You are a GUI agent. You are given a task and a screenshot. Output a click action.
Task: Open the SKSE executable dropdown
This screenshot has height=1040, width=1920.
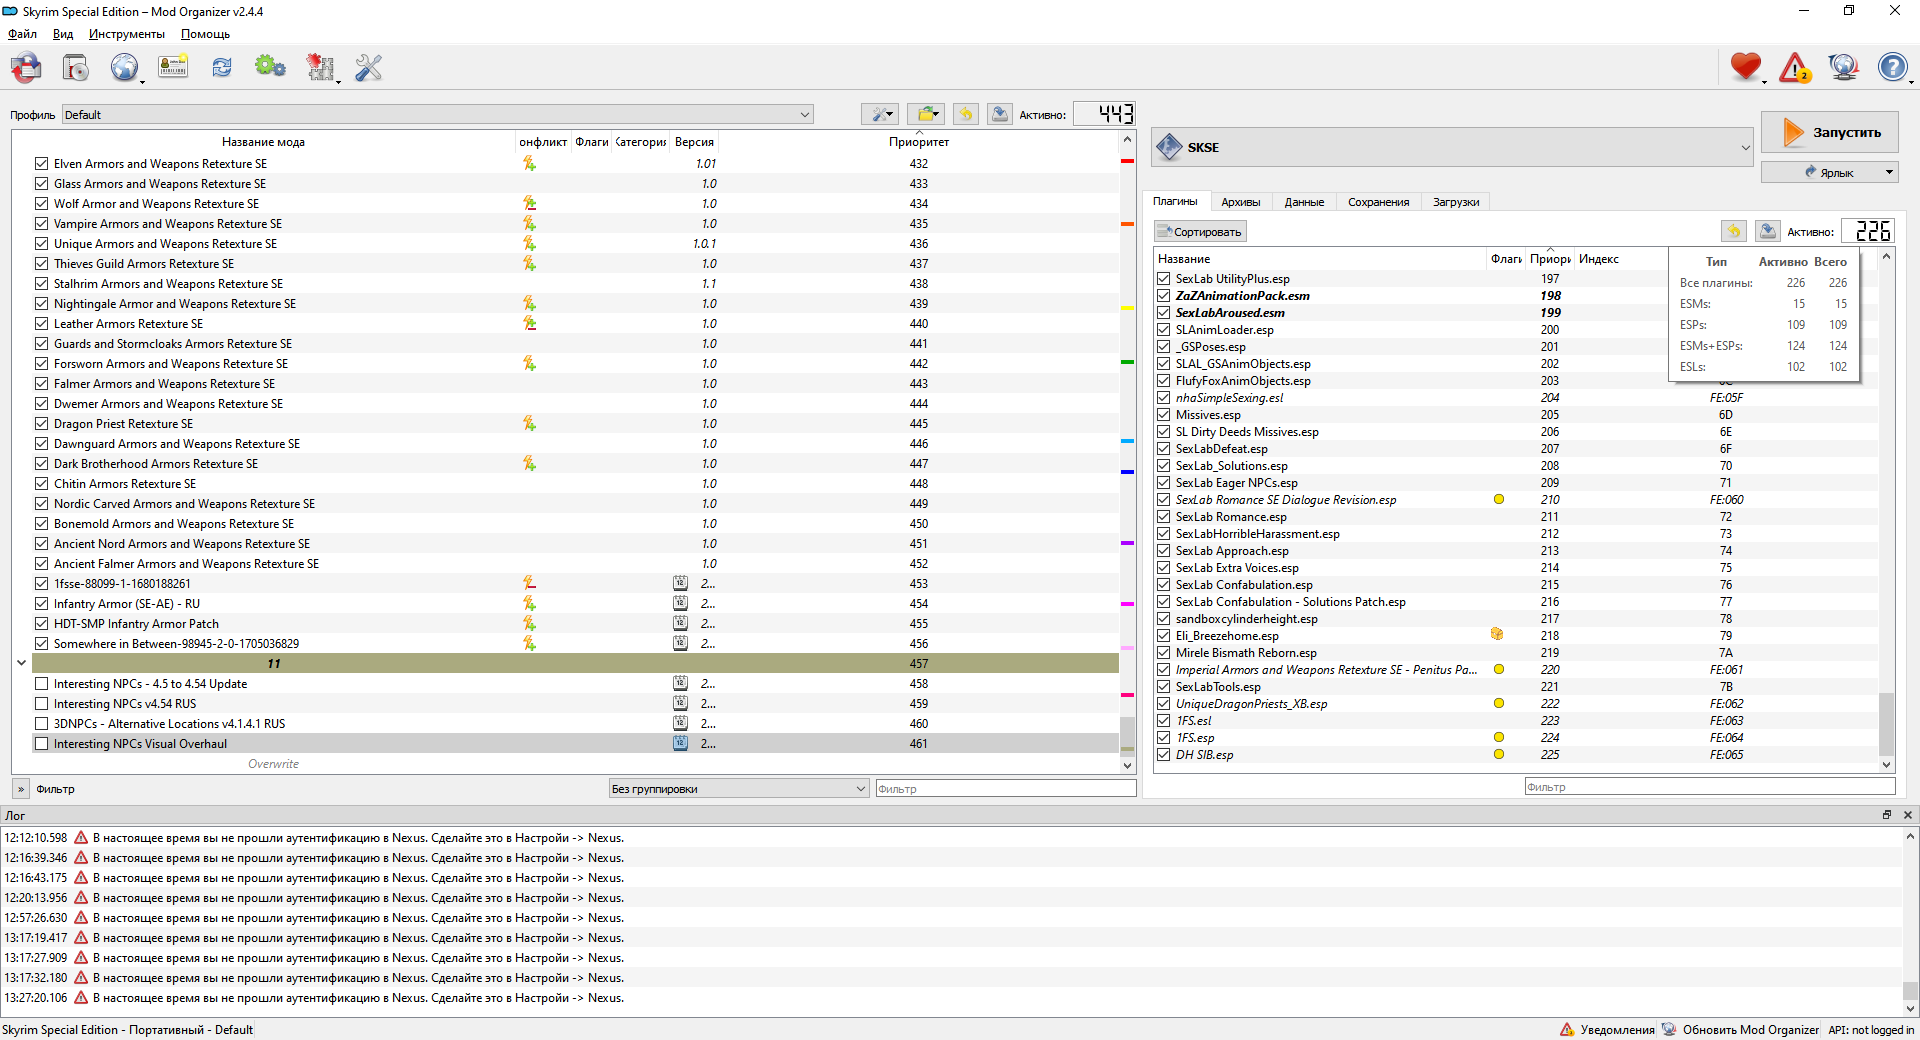coord(1453,147)
